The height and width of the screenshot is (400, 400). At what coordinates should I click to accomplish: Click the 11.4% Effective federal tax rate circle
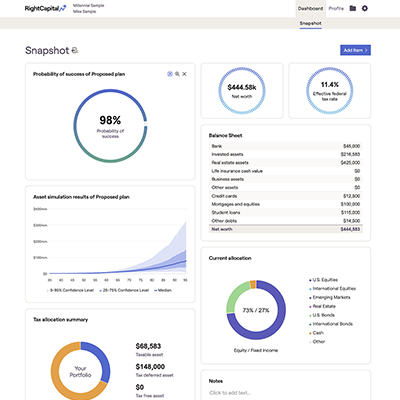330,91
